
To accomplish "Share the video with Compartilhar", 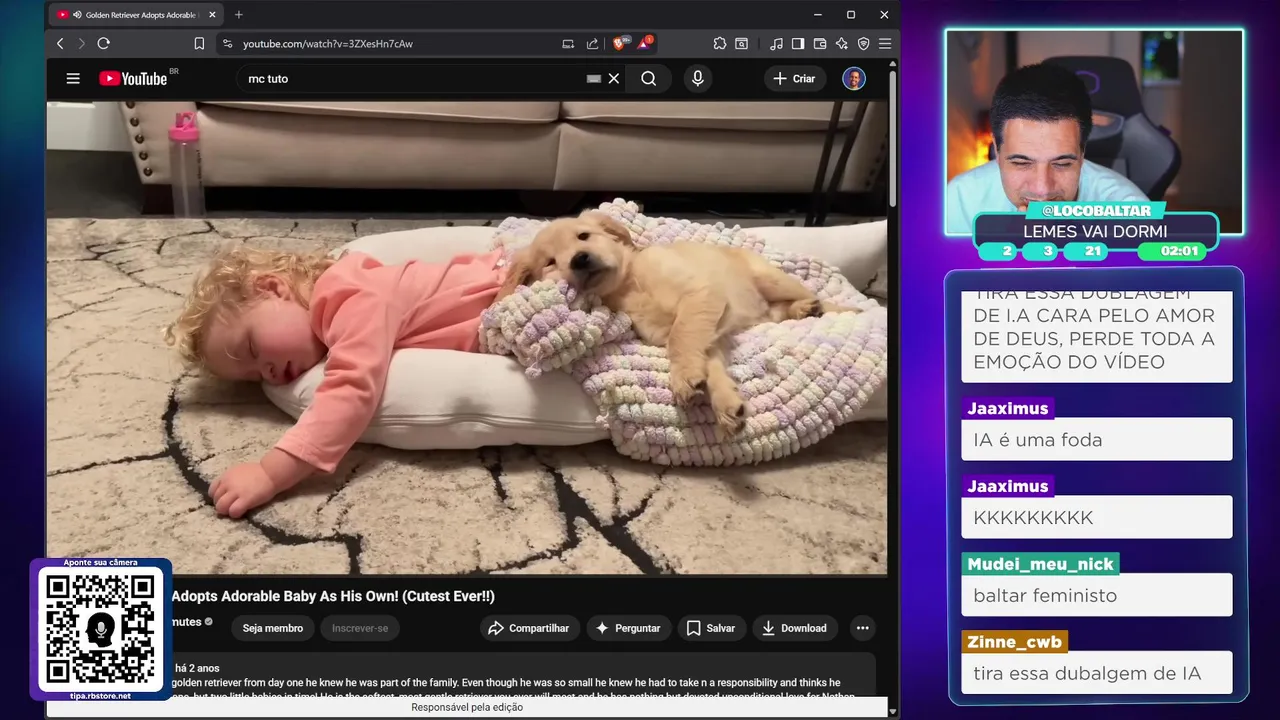I will pyautogui.click(x=528, y=628).
